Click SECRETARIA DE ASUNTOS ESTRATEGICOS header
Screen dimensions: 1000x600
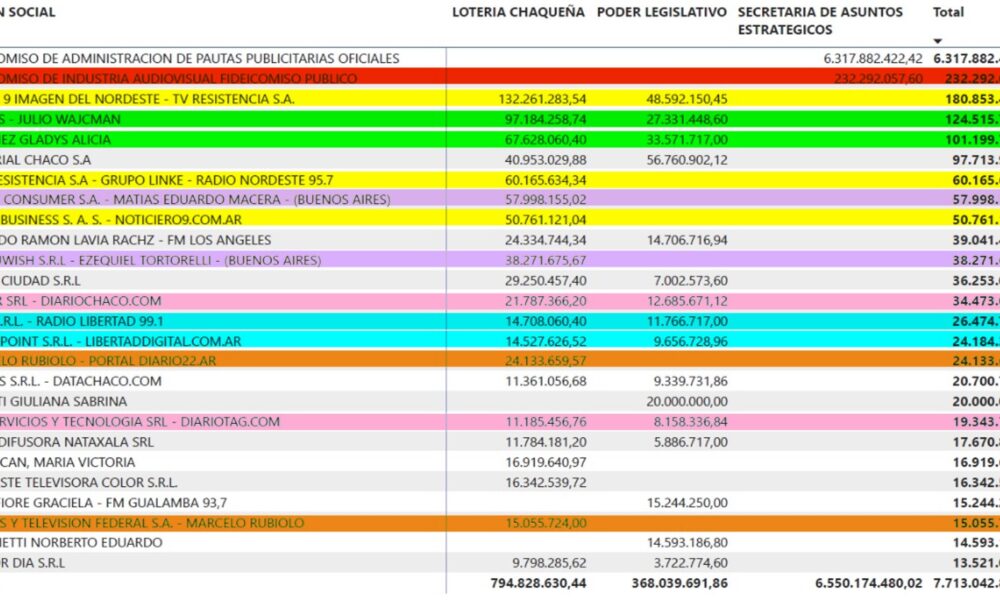click(820, 21)
